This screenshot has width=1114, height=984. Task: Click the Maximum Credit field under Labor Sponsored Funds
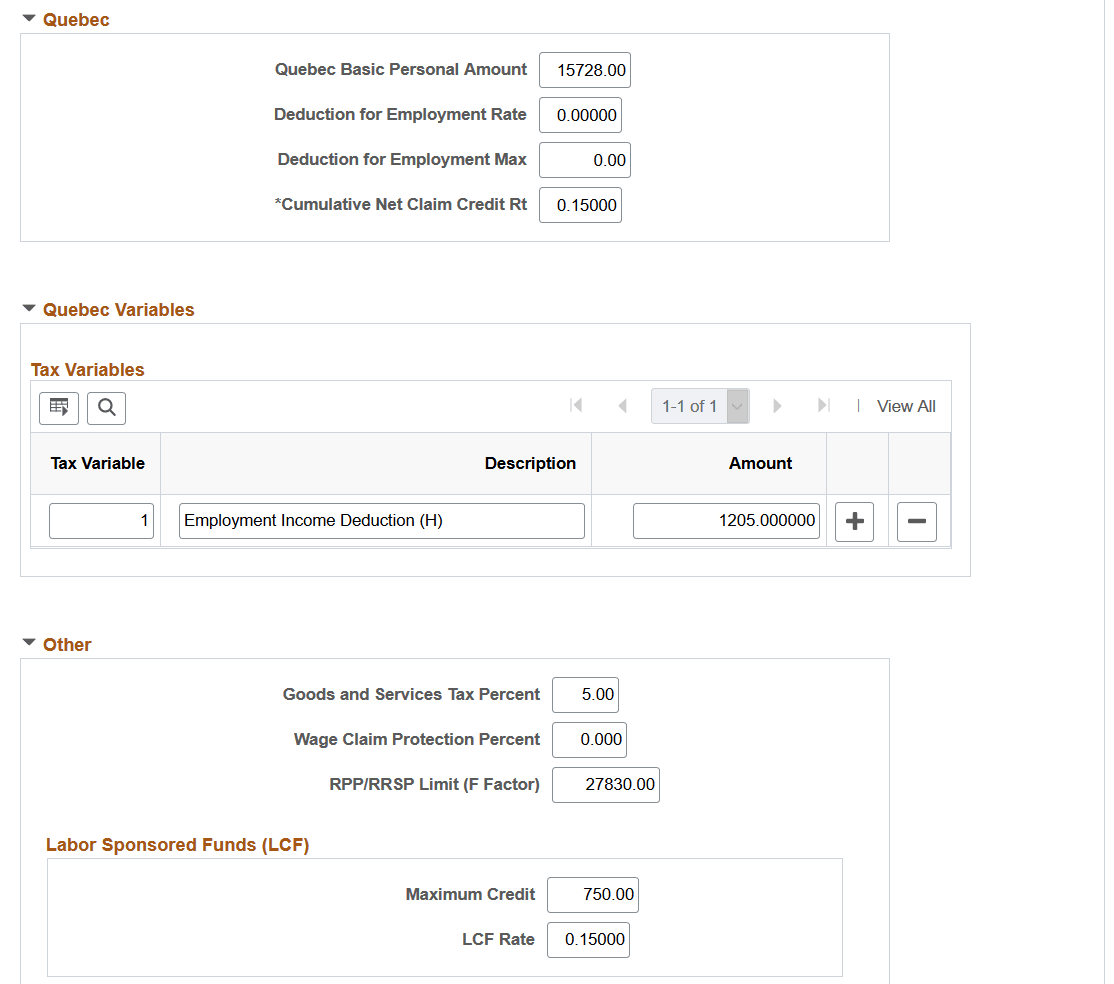click(x=592, y=895)
